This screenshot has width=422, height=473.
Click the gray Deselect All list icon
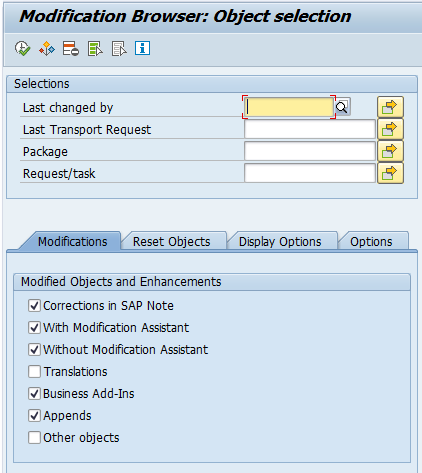(119, 49)
